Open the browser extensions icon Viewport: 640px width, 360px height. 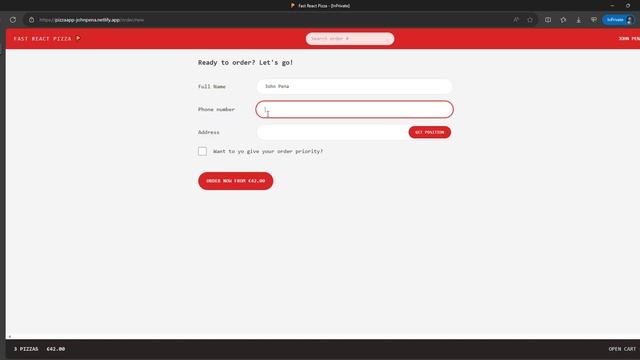pyautogui.click(x=563, y=20)
